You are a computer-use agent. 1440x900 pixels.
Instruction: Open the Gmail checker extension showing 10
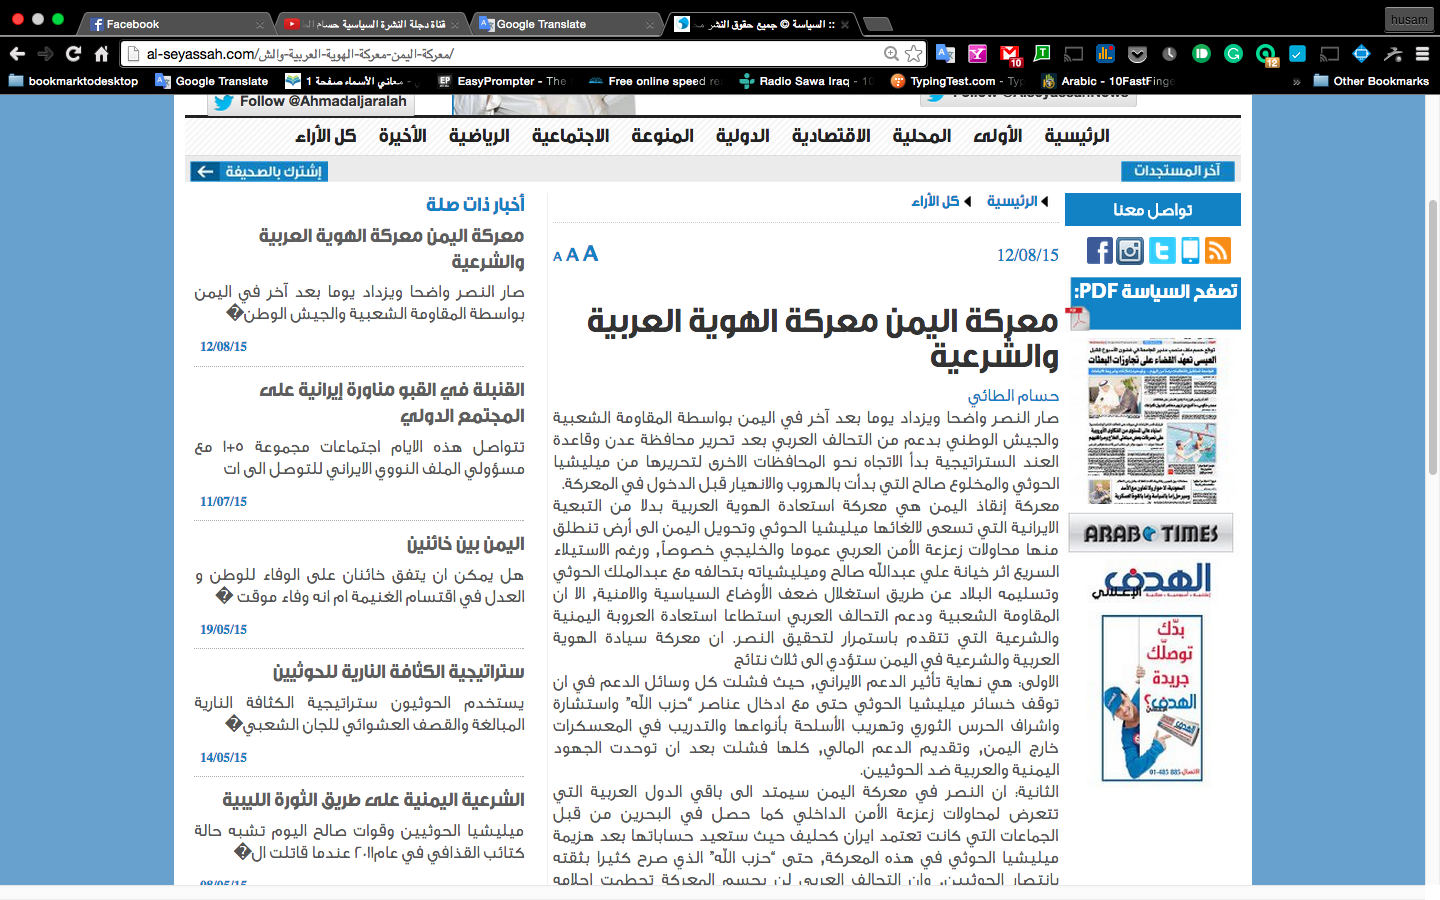coord(1011,55)
